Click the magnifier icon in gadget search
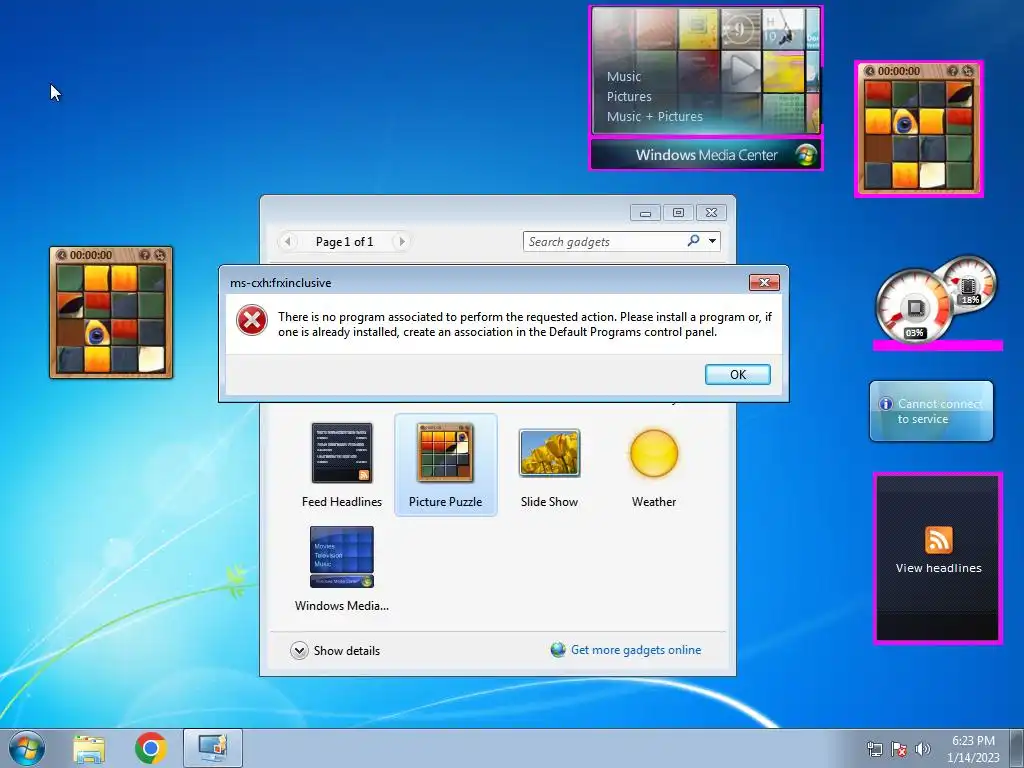Screen dimensions: 1024x768 coord(694,240)
